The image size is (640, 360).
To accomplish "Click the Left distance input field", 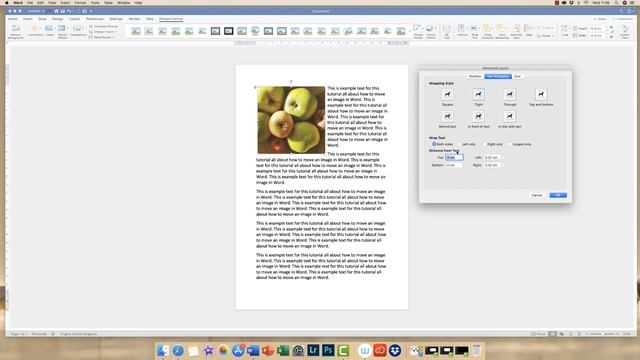I will click(x=492, y=157).
